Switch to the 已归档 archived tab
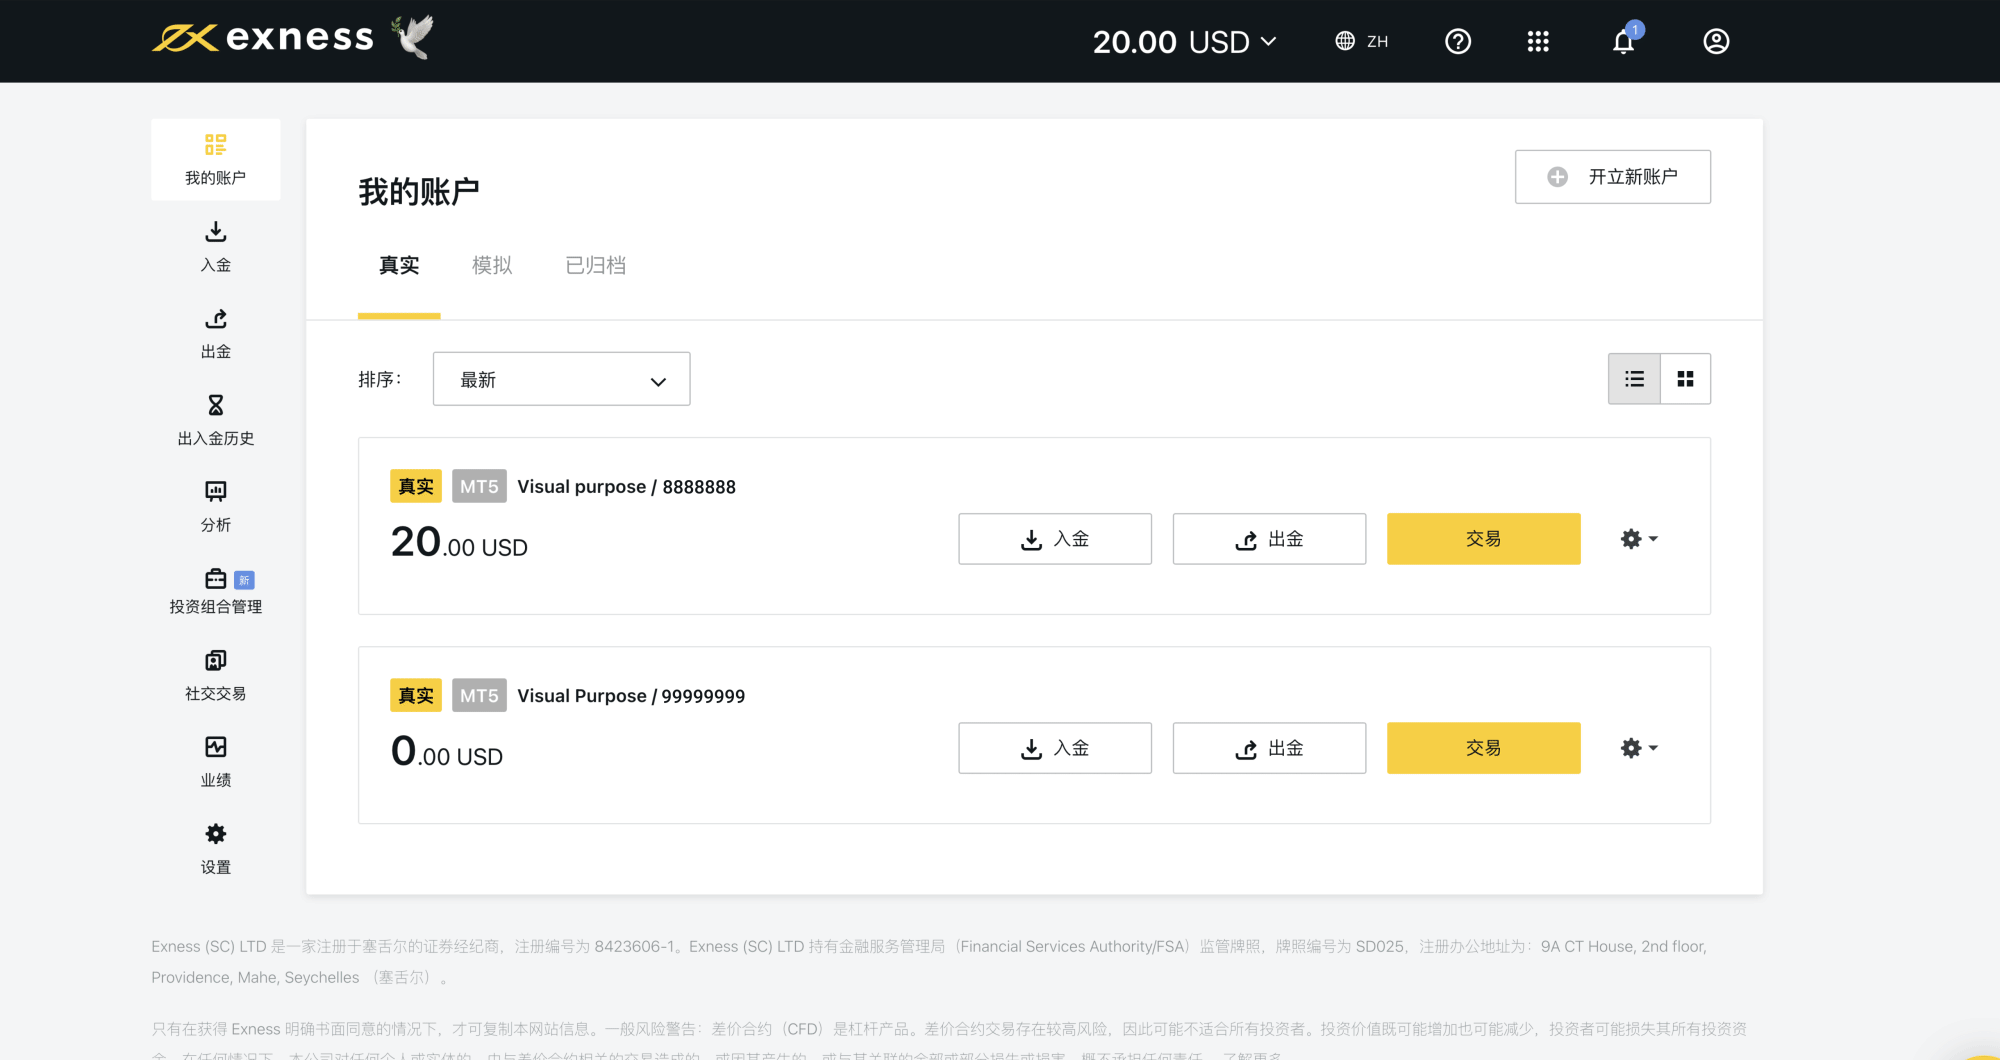 (x=595, y=266)
